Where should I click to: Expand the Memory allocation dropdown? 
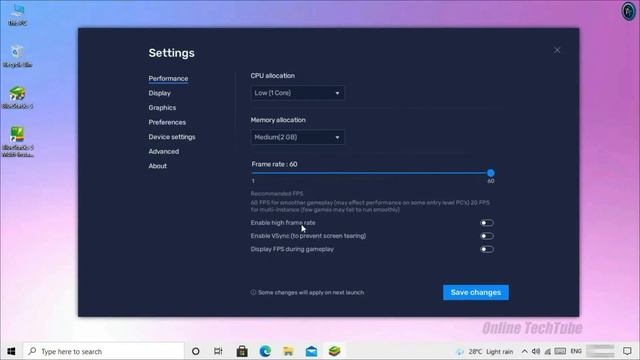(x=297, y=137)
